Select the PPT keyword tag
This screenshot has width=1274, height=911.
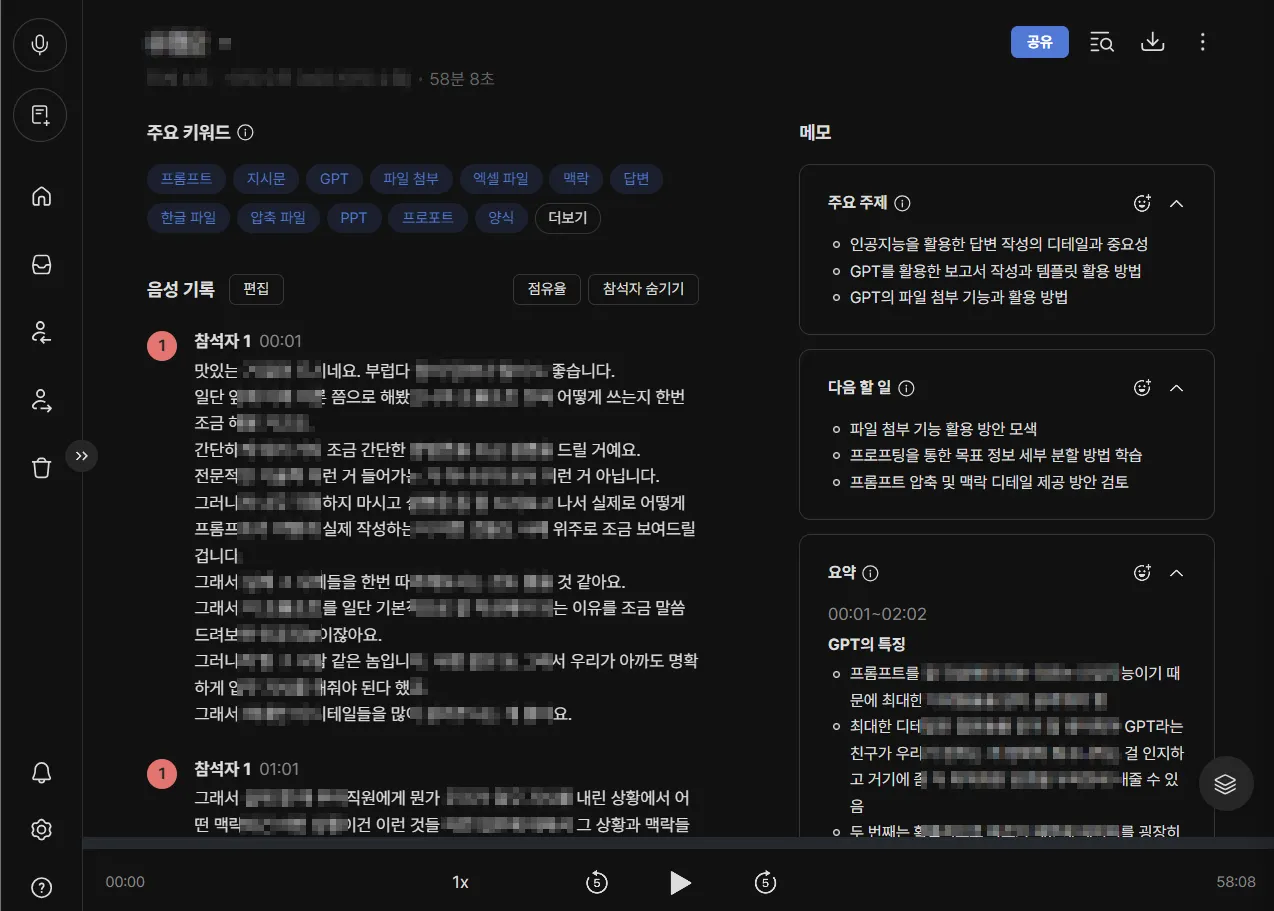[354, 218]
